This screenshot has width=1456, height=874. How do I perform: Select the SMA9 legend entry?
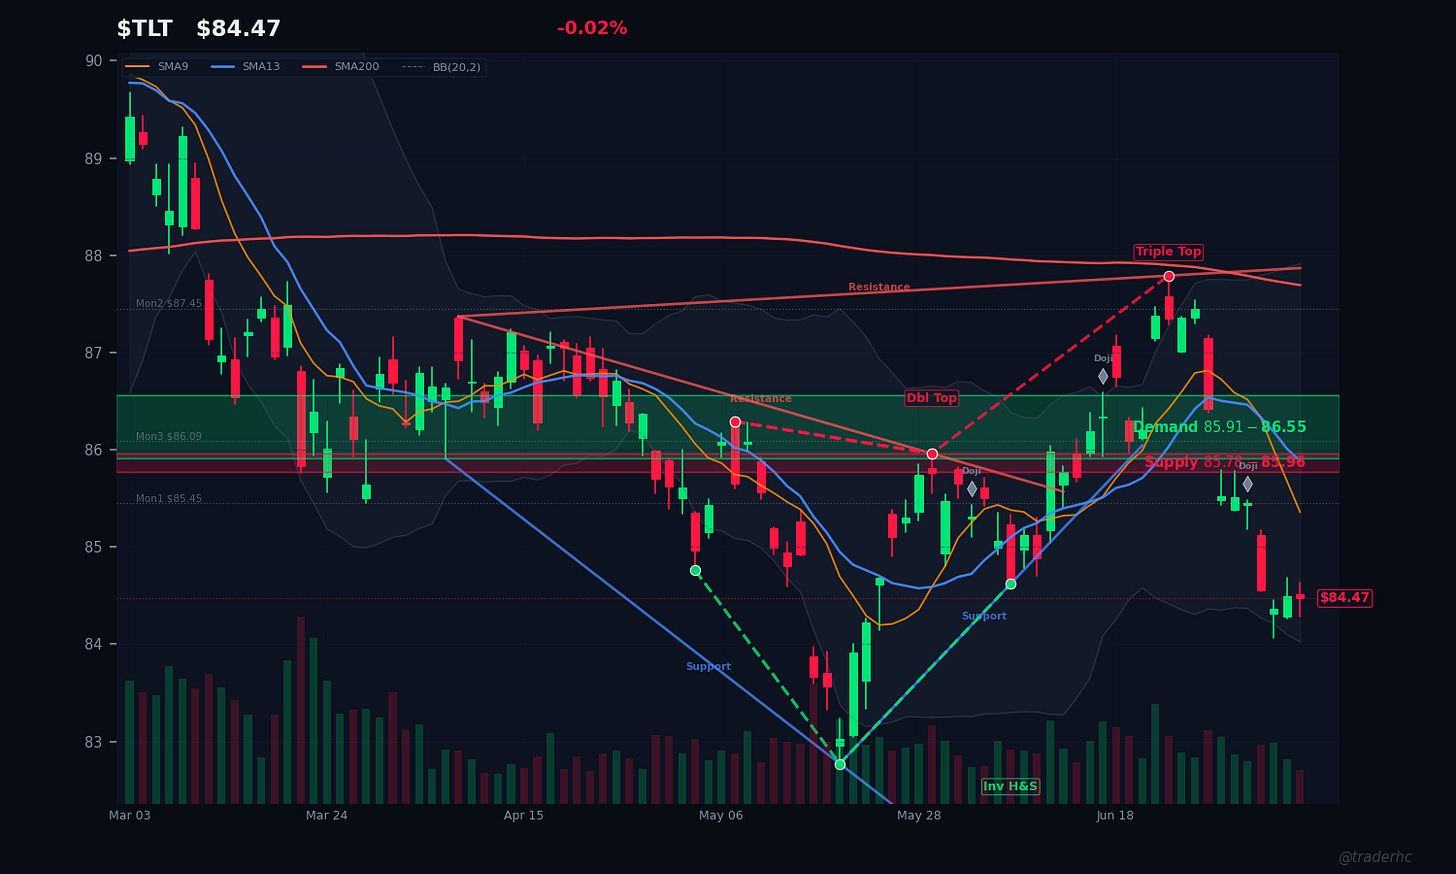(x=157, y=67)
